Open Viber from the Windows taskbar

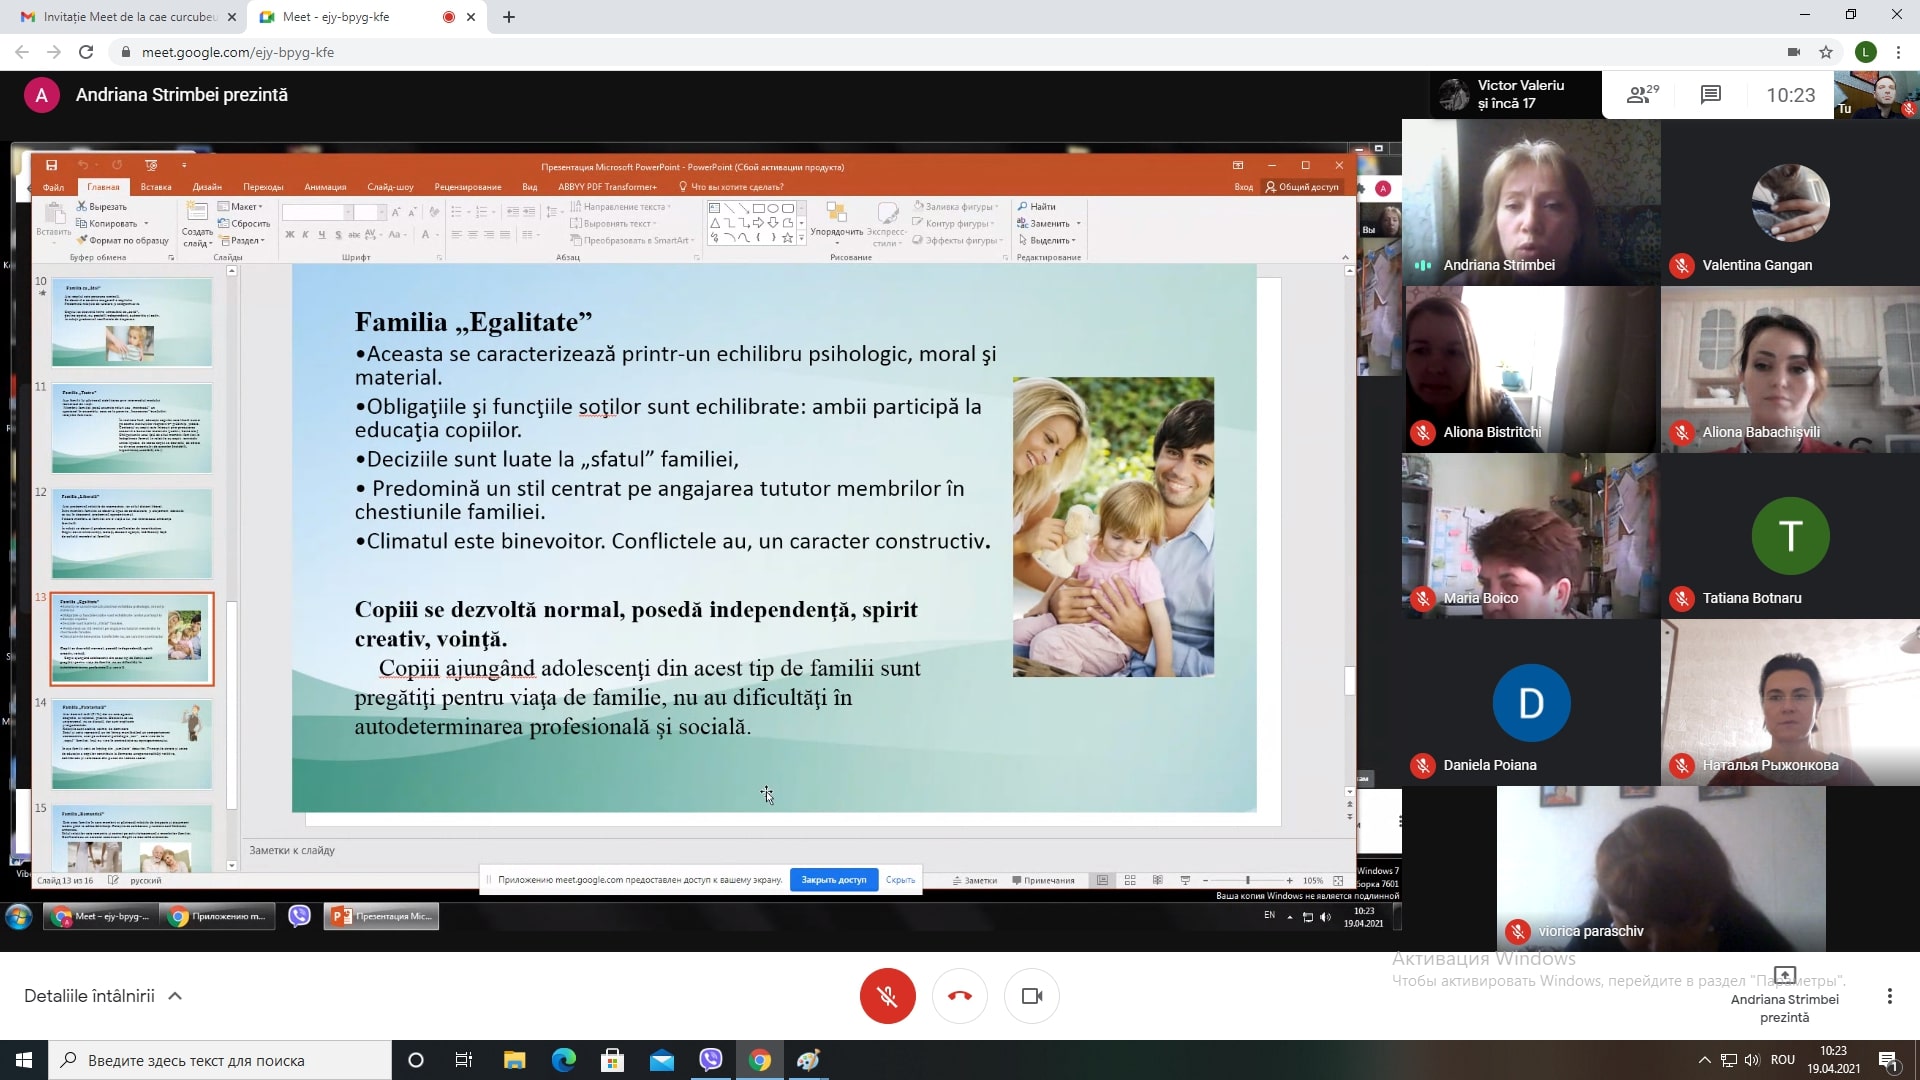pos(711,1060)
